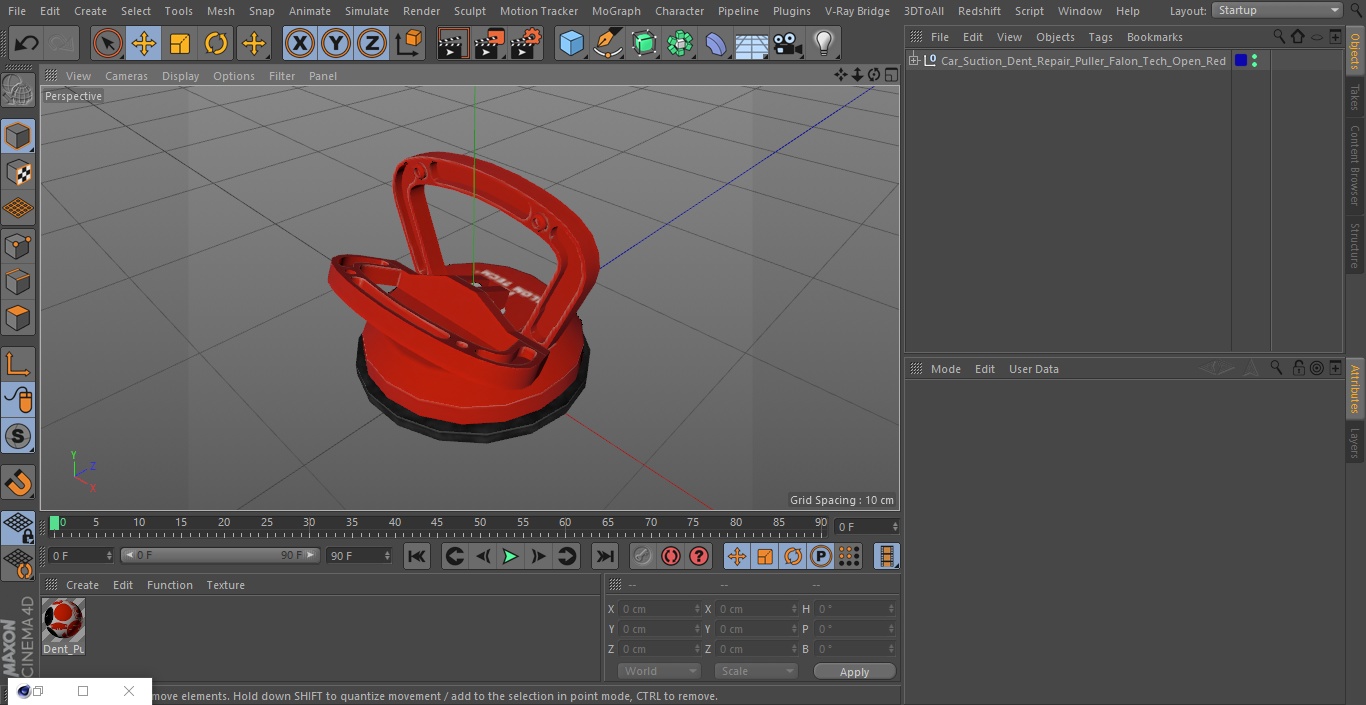Toggle Snap enable S icon
The image size is (1366, 705).
(x=18, y=436)
